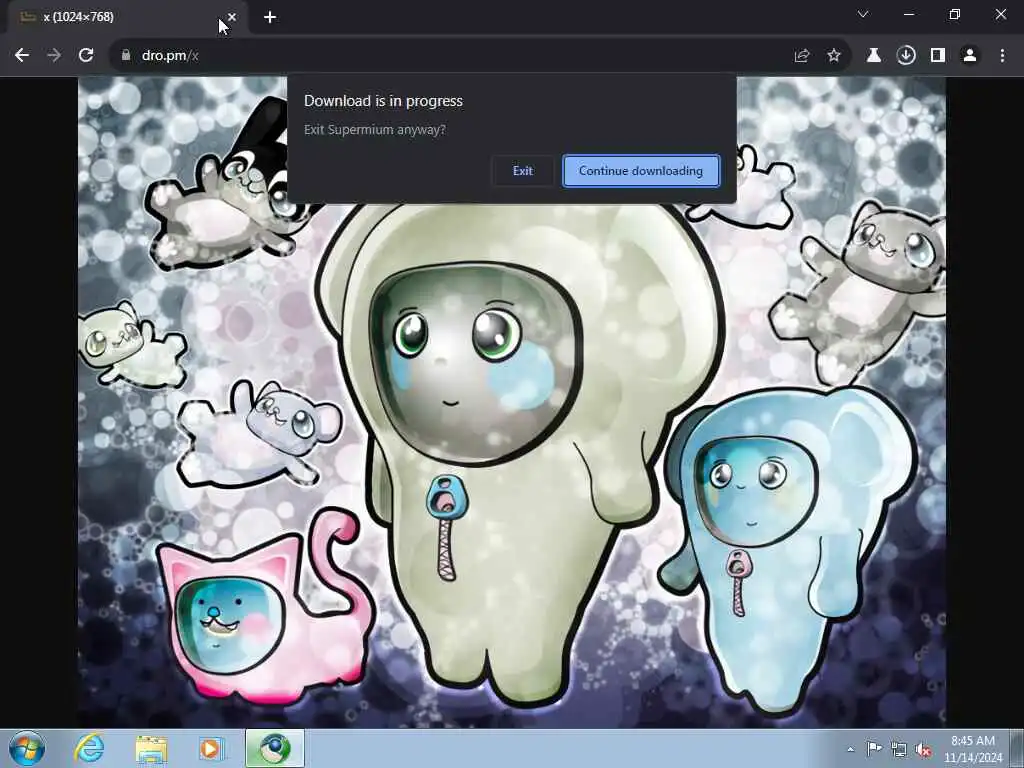
Task: Share this page using the share icon
Action: pos(802,56)
